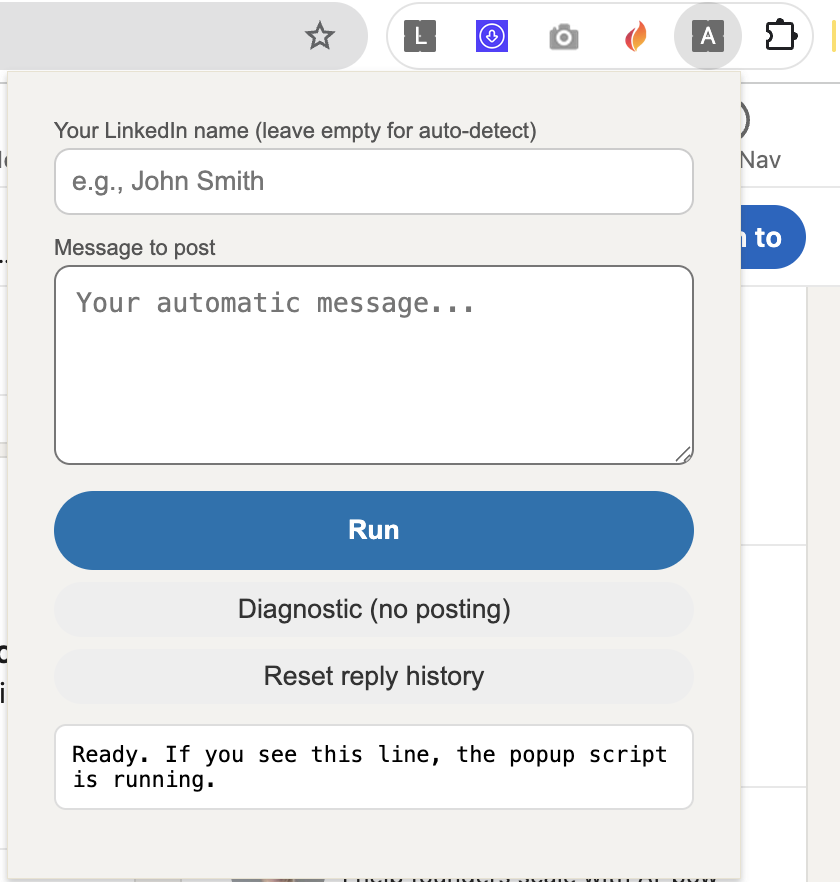Image resolution: width=840 pixels, height=882 pixels.
Task: Run Diagnostic (no posting)
Action: coord(374,609)
